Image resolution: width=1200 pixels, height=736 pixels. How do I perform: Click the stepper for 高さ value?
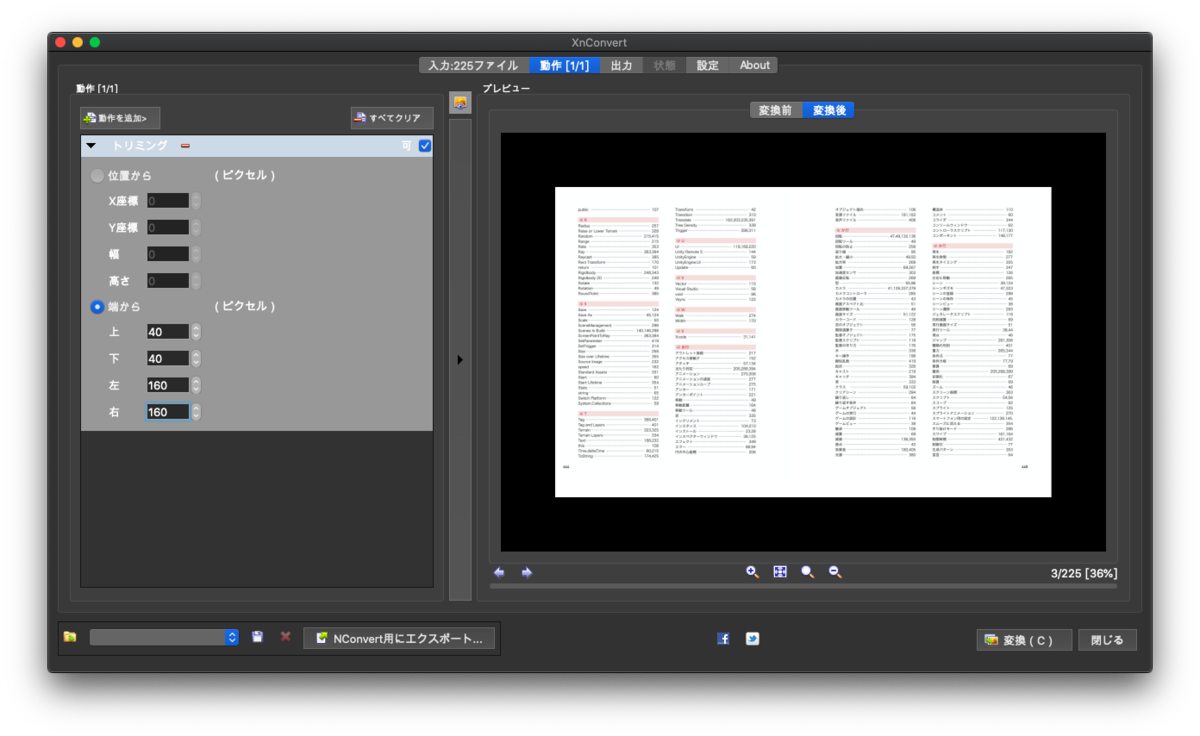196,281
